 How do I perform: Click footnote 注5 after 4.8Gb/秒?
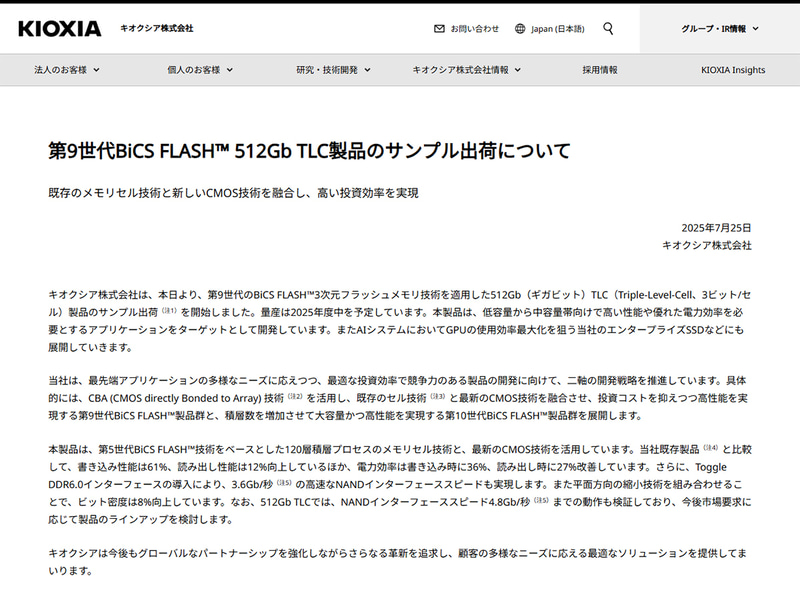point(541,500)
